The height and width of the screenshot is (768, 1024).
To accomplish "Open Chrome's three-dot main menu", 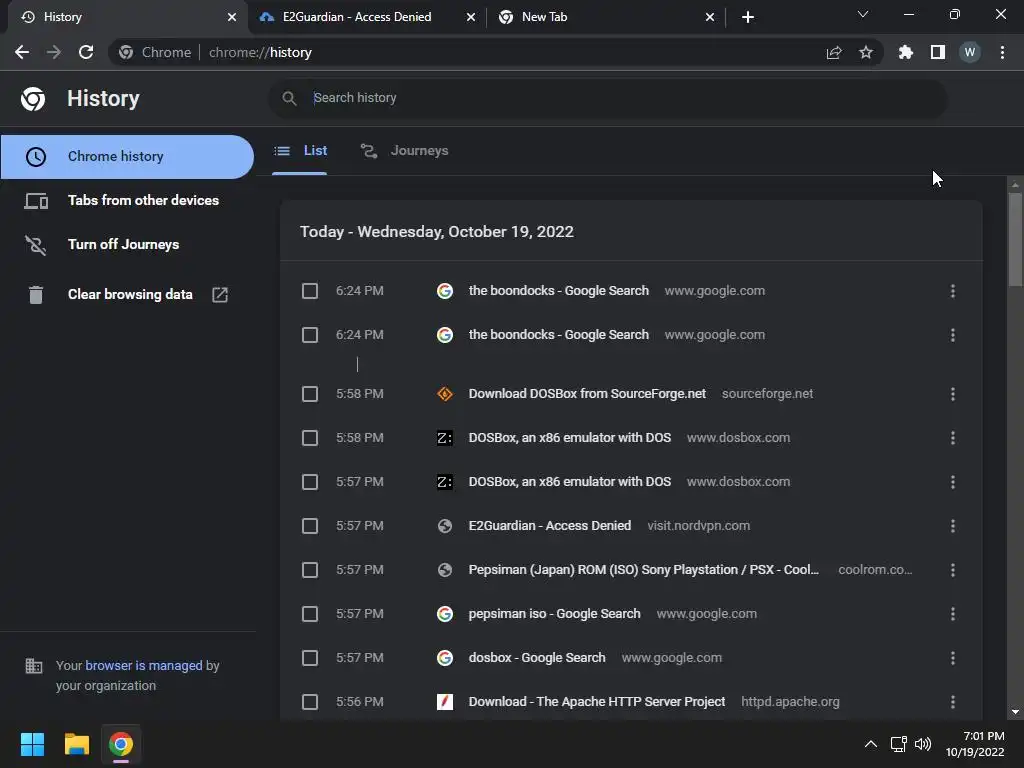I will point(1002,52).
